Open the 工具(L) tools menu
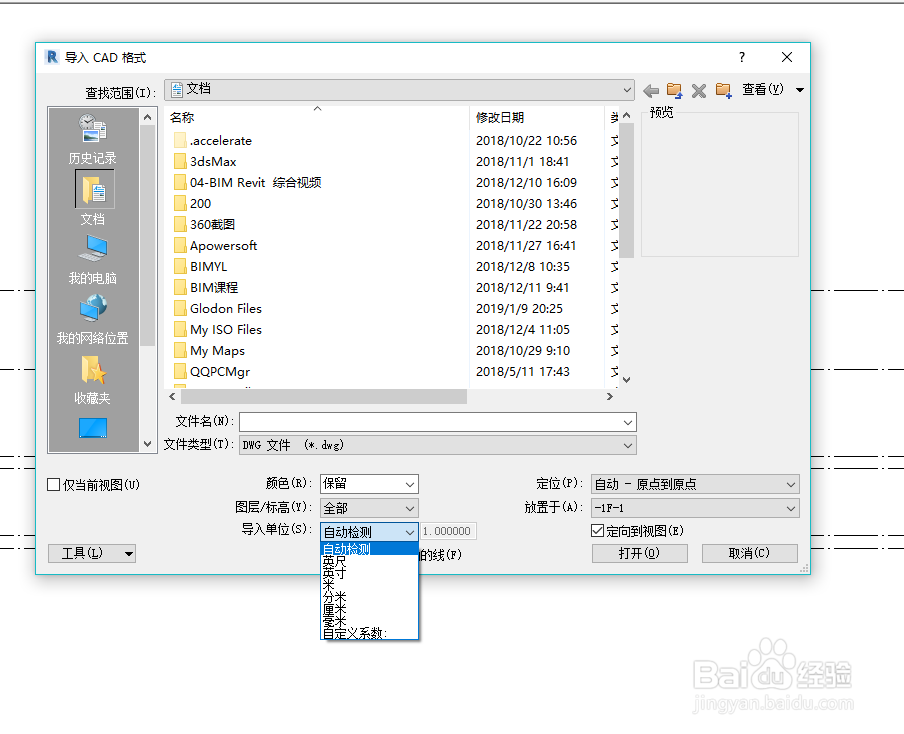This screenshot has height=734, width=904. tap(91, 553)
